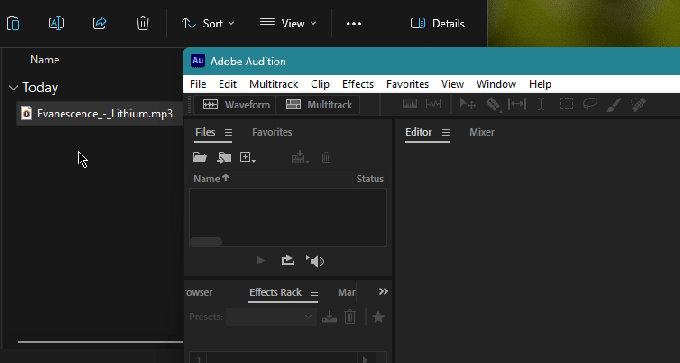The width and height of the screenshot is (680, 363).
Task: Select the Time Selection tool
Action: coord(541,105)
